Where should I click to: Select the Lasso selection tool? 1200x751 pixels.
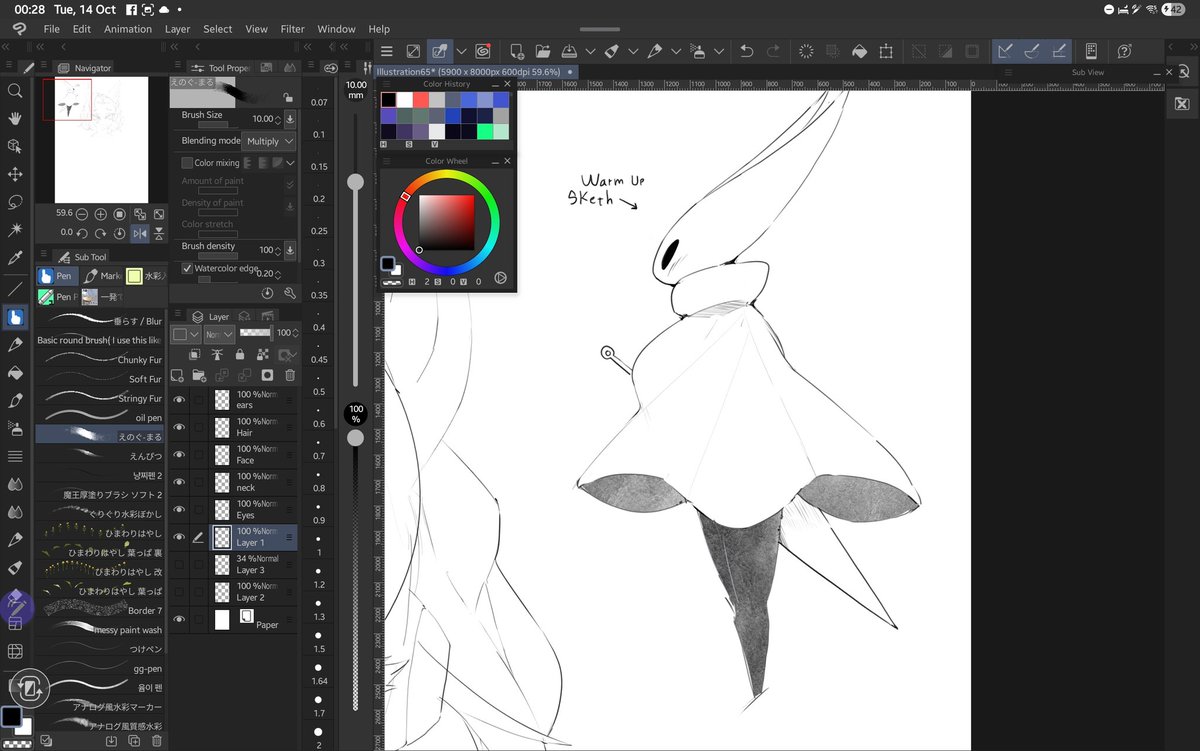point(15,202)
